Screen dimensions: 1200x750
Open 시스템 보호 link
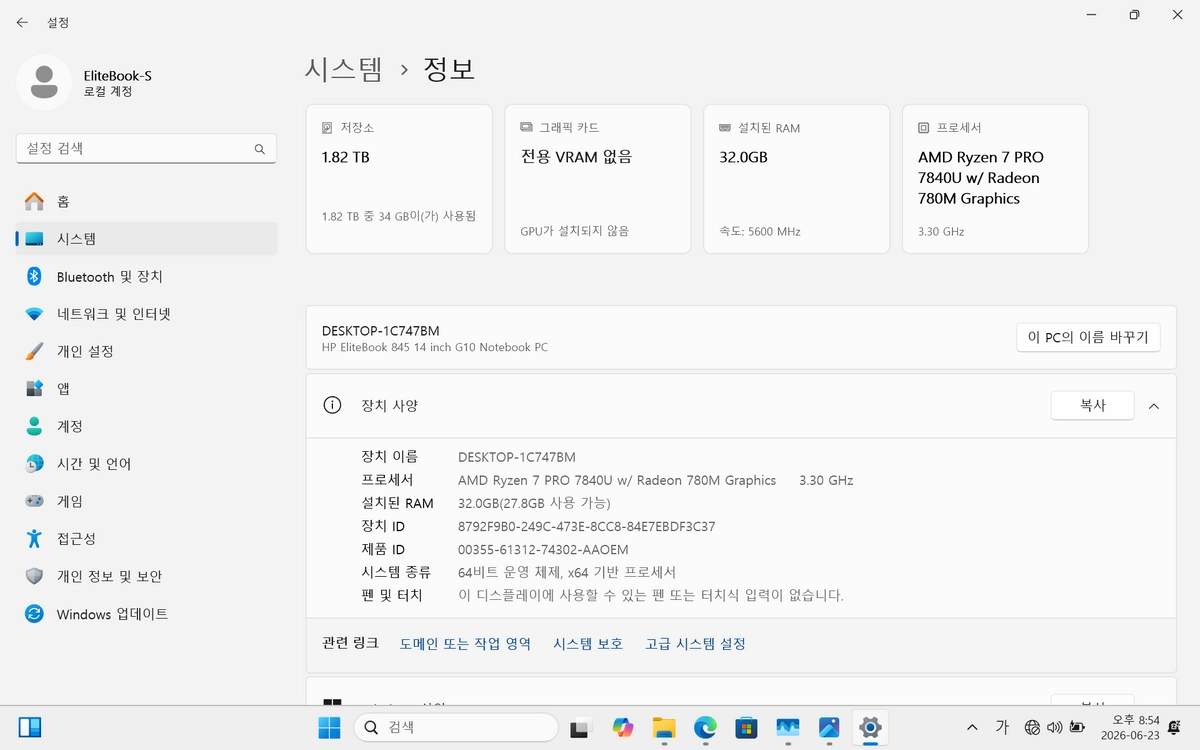pos(588,644)
